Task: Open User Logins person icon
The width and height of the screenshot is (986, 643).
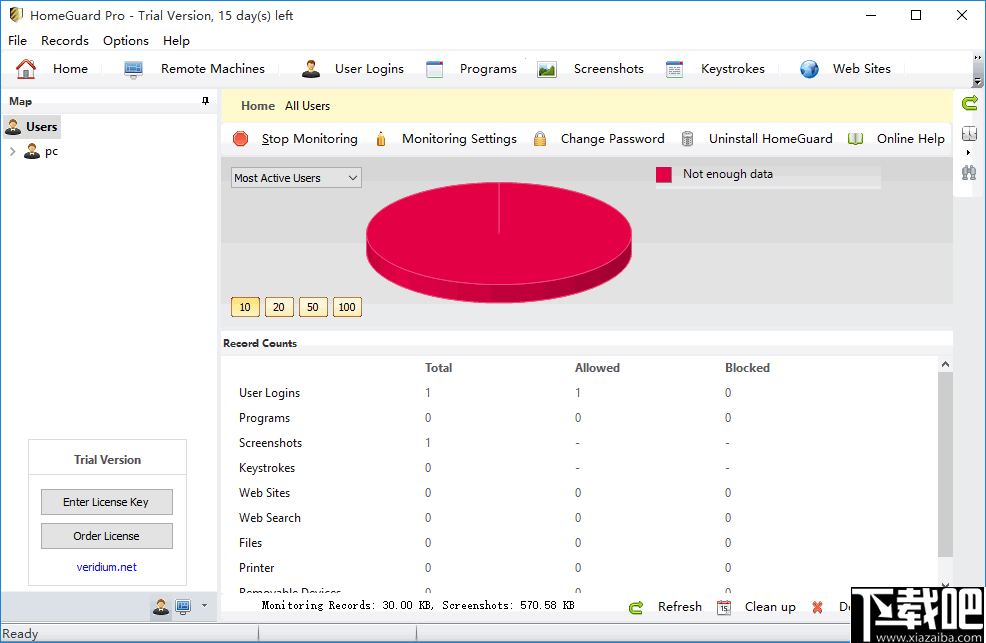Action: [311, 69]
